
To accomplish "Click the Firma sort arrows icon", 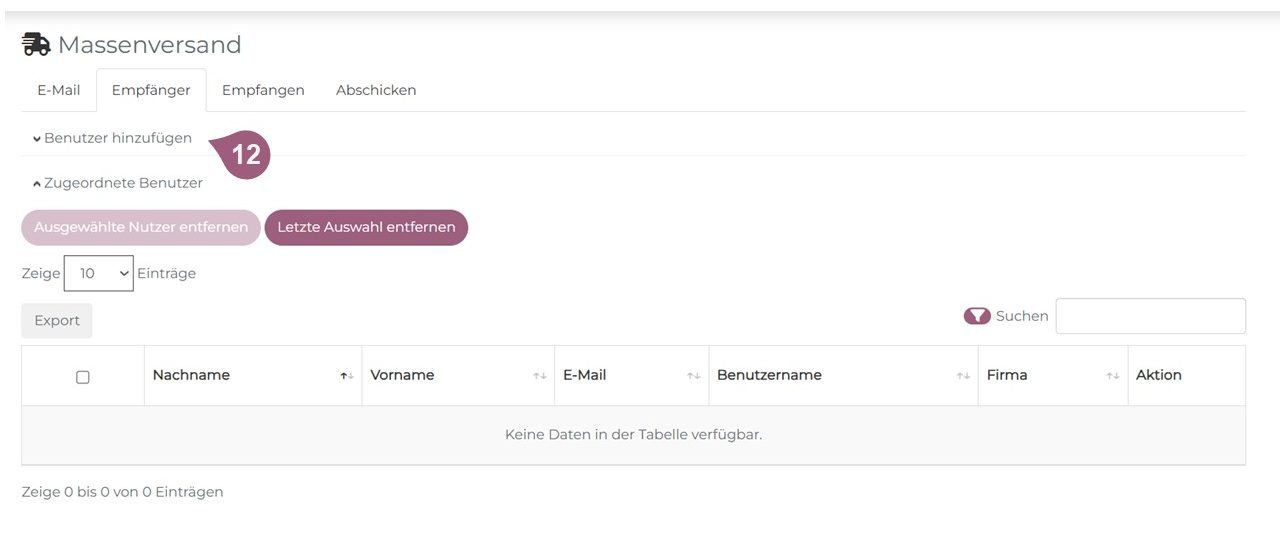I will 1112,376.
